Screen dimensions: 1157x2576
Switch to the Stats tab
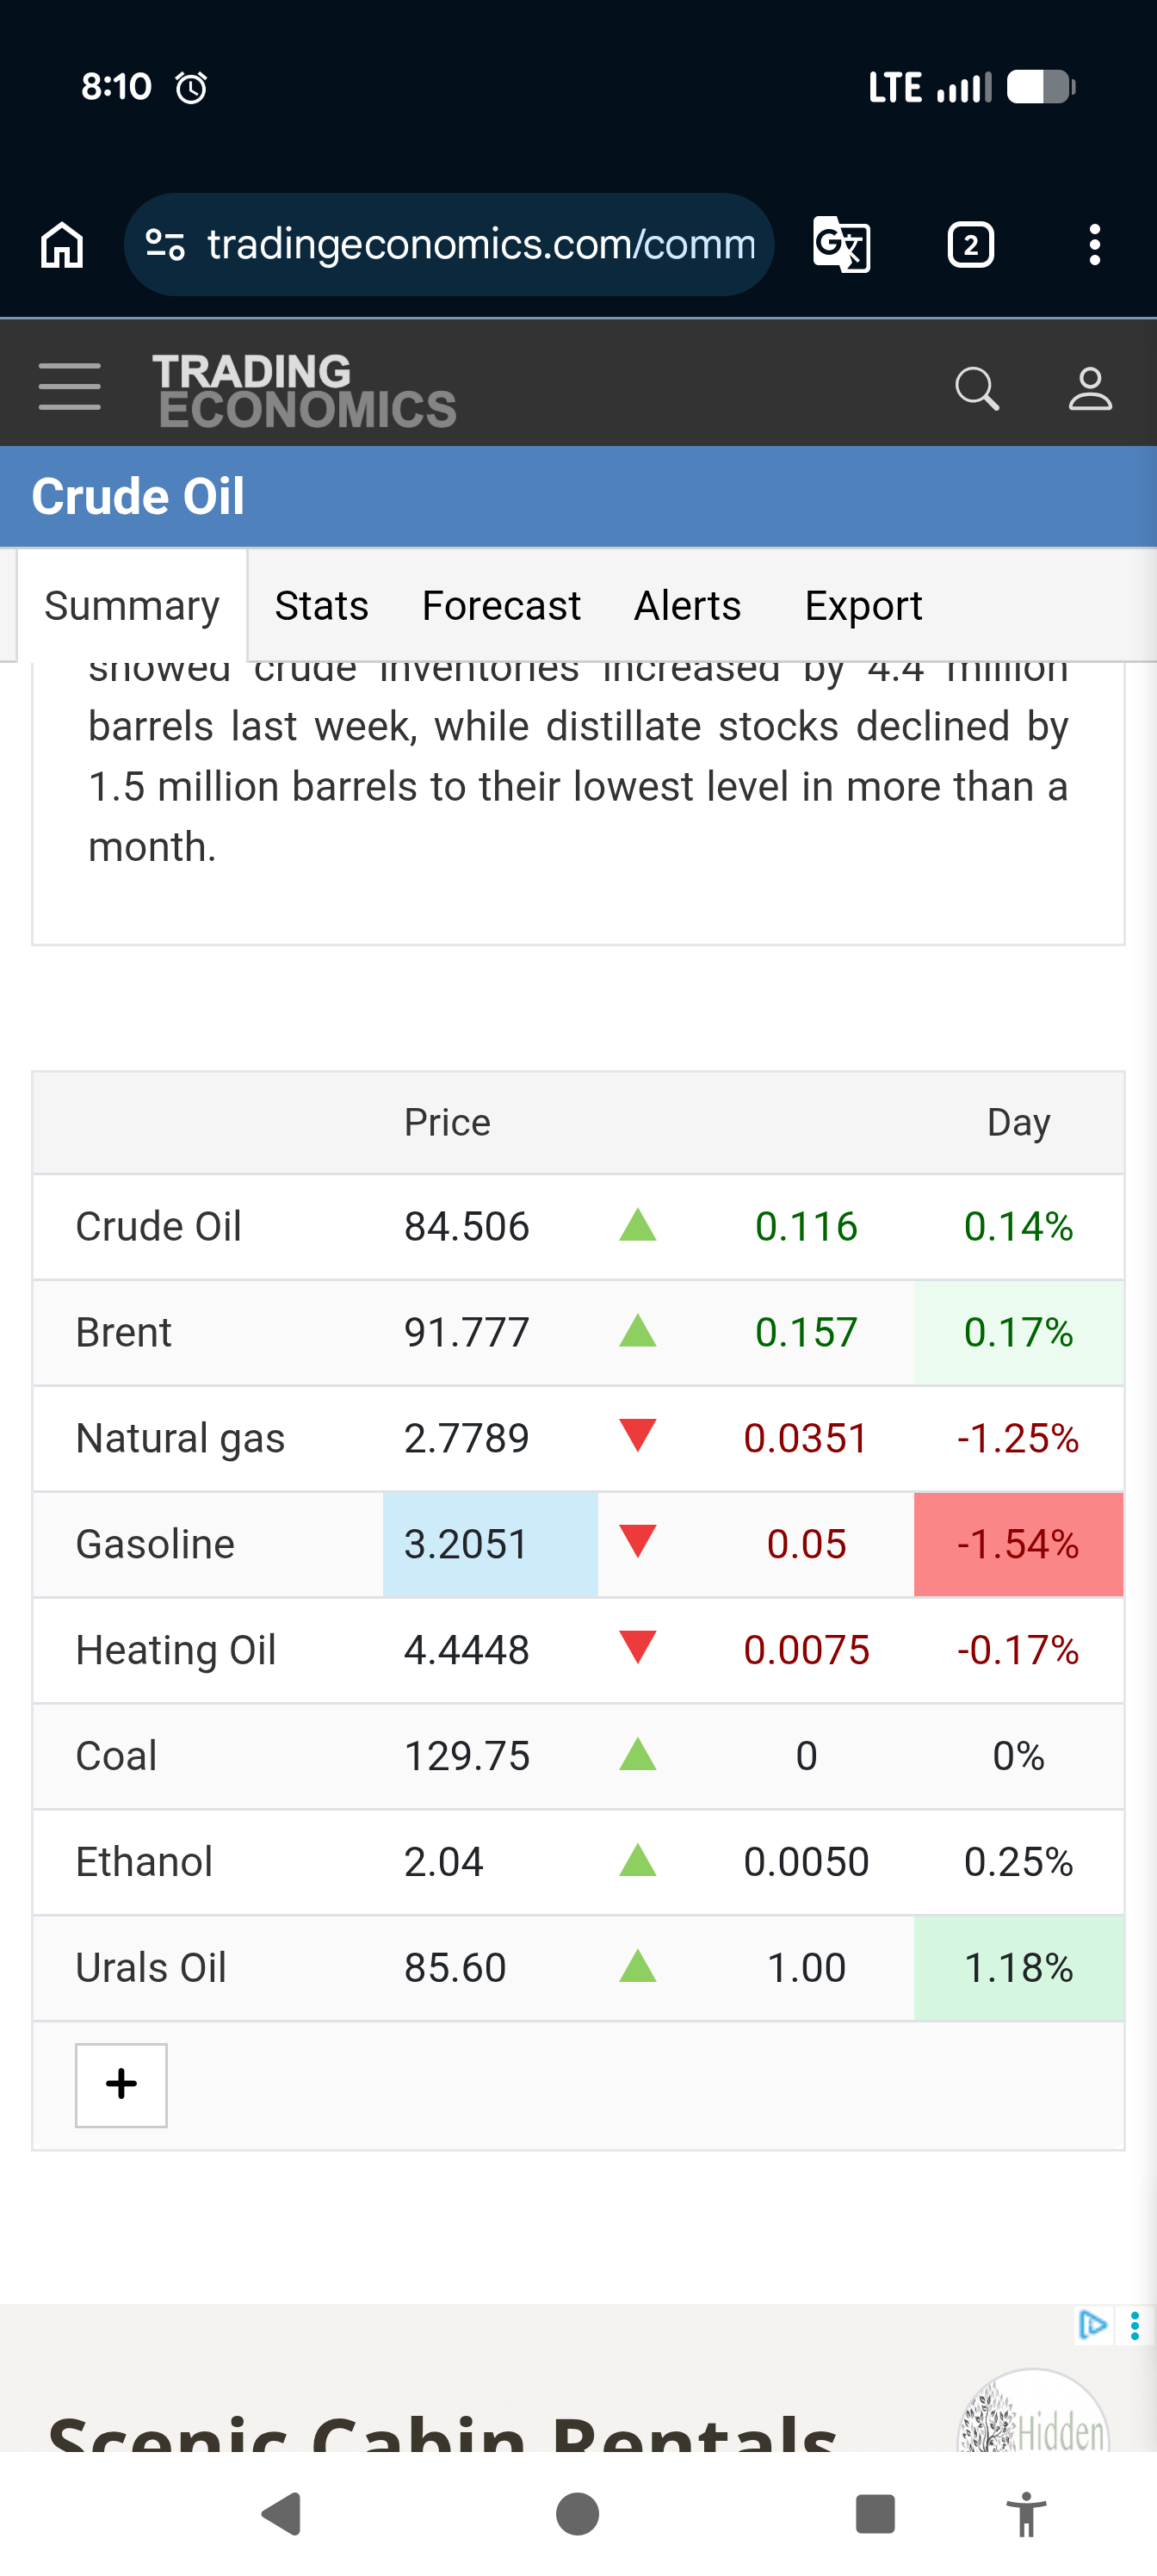[x=322, y=606]
